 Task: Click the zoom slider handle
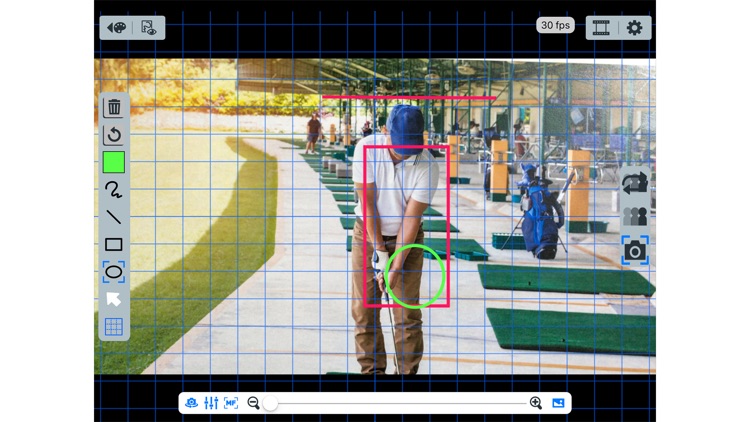coord(270,403)
